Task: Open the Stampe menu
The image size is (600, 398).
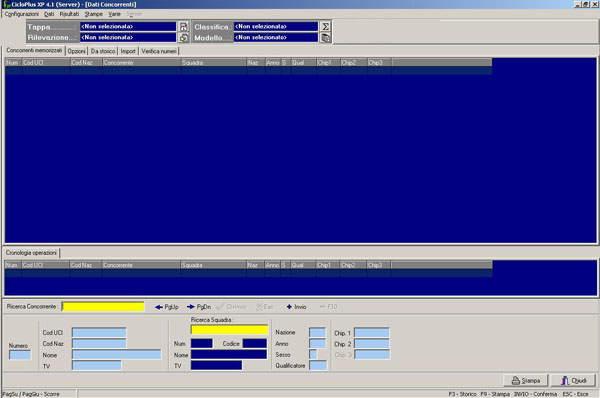Action: click(94, 14)
